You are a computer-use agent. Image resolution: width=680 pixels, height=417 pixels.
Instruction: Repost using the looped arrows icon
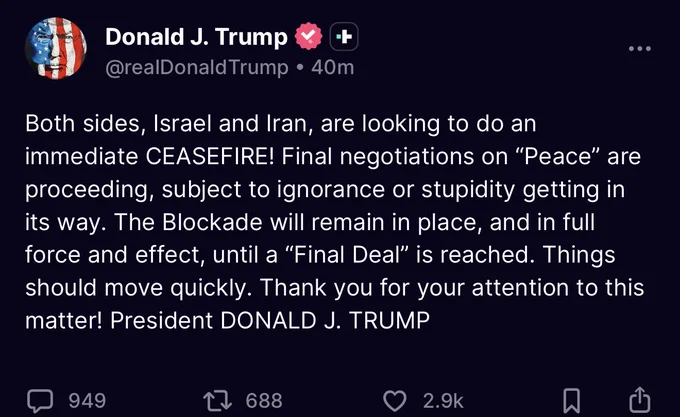coord(218,401)
